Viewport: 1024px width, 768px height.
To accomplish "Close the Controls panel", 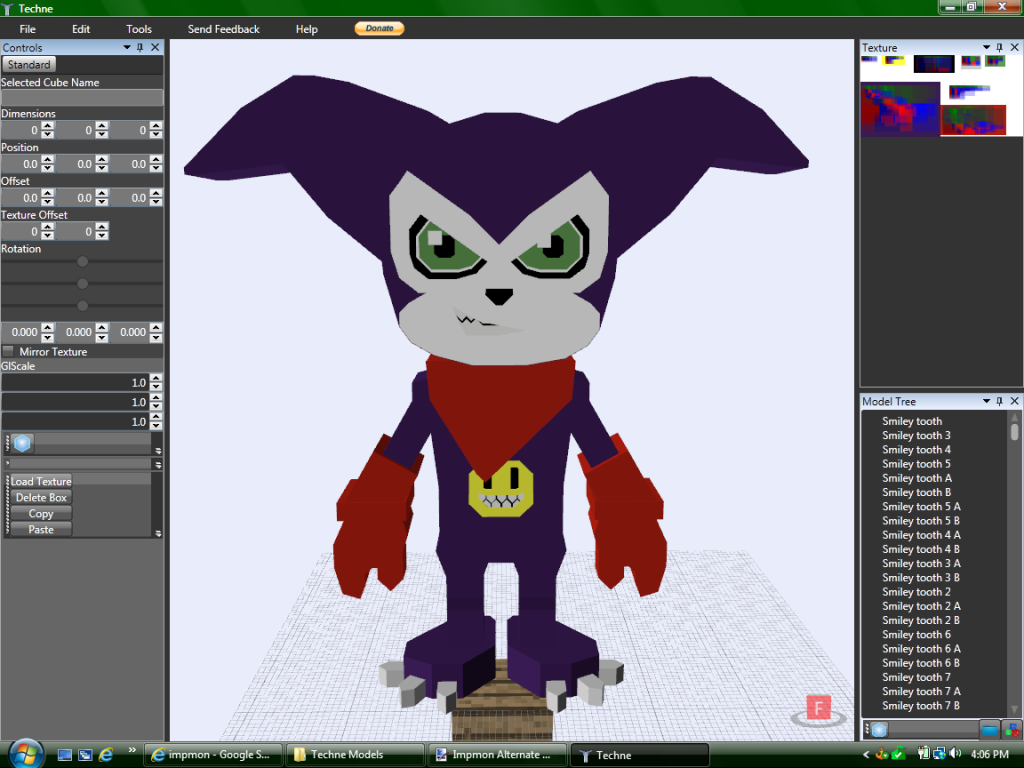I will 155,48.
